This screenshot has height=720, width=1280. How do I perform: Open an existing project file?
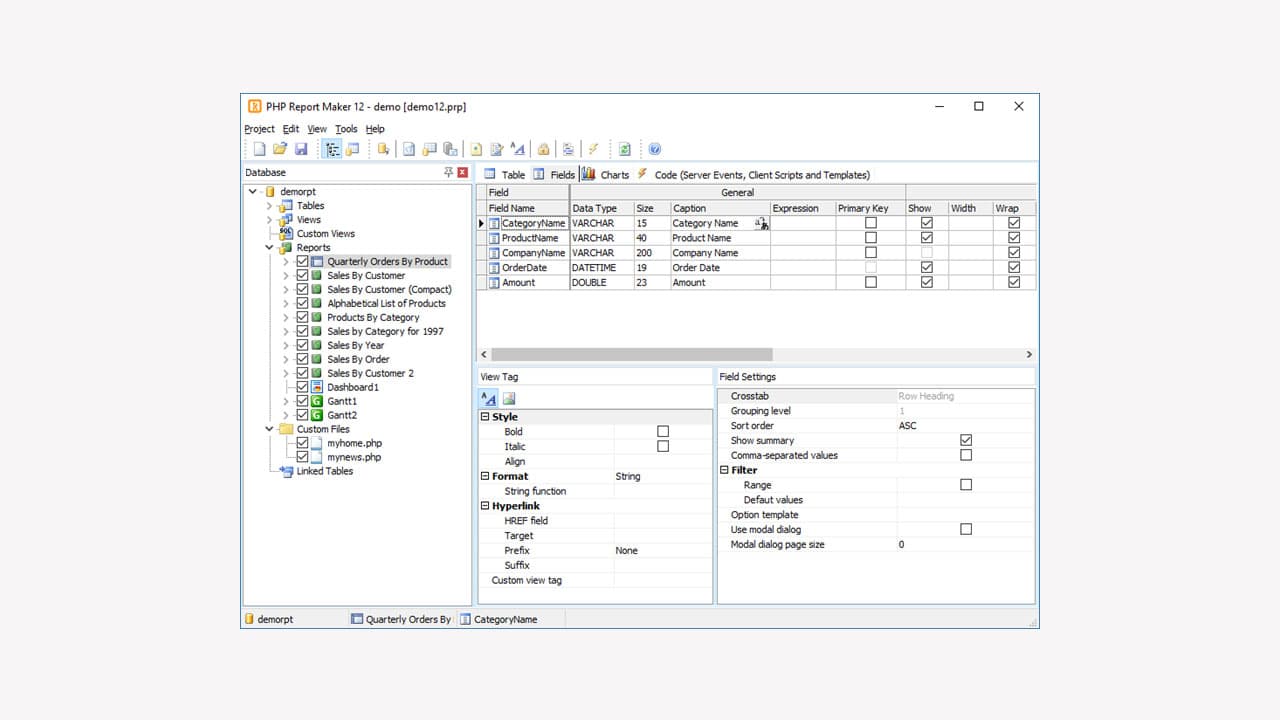click(280, 148)
